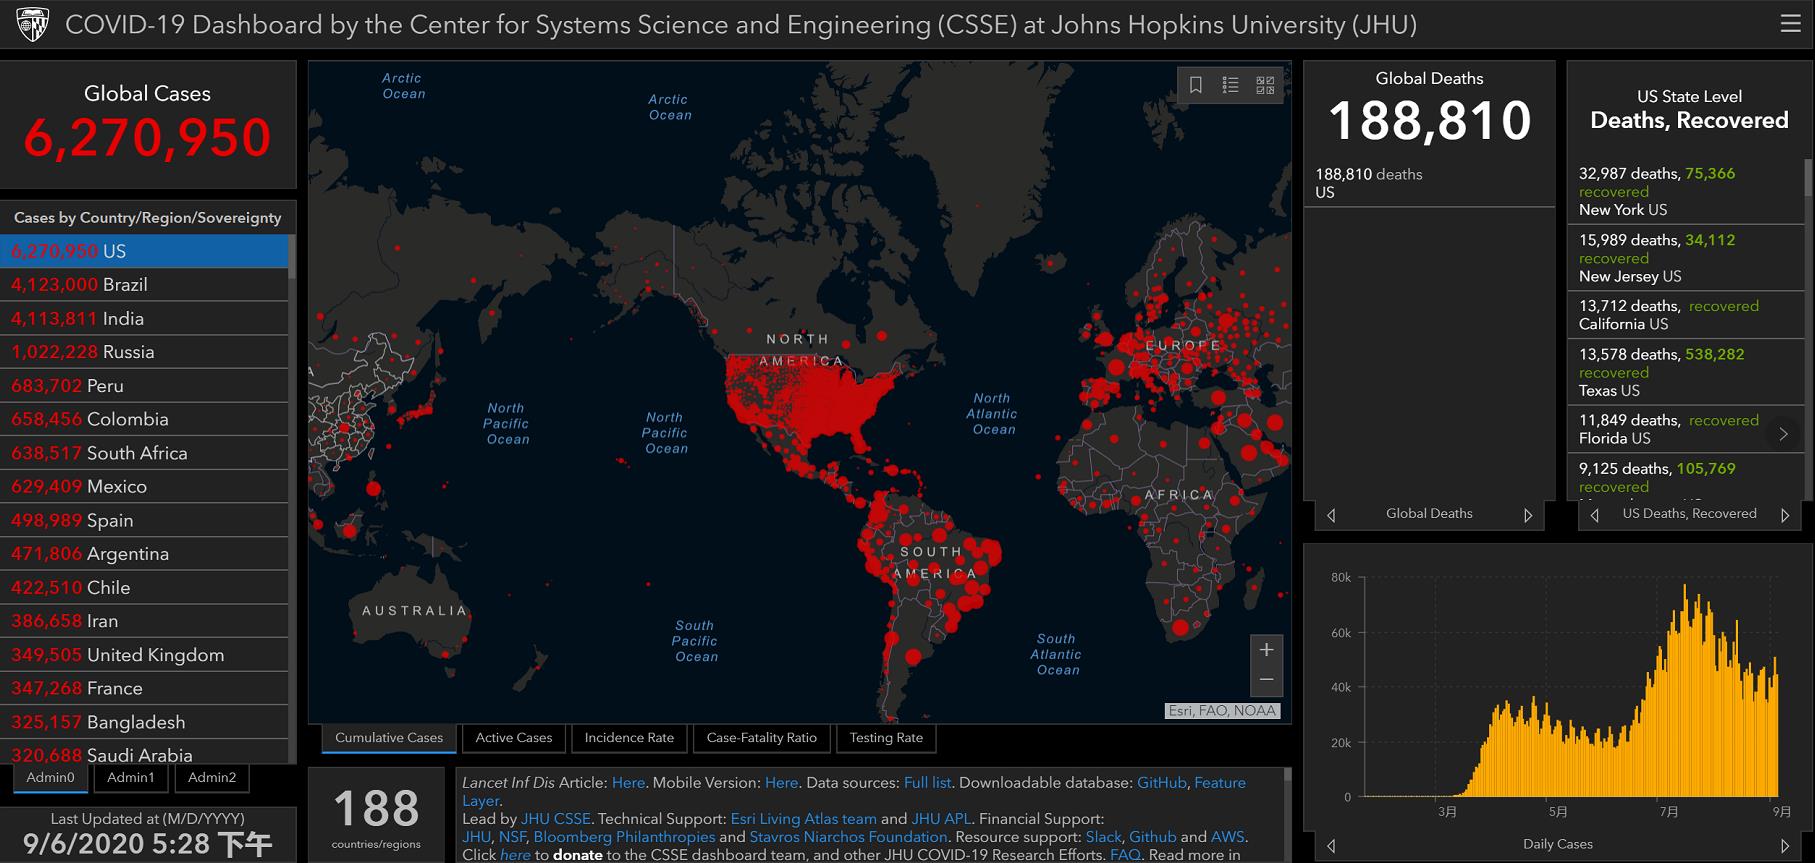Click the Texas US deaths row

[1685, 372]
